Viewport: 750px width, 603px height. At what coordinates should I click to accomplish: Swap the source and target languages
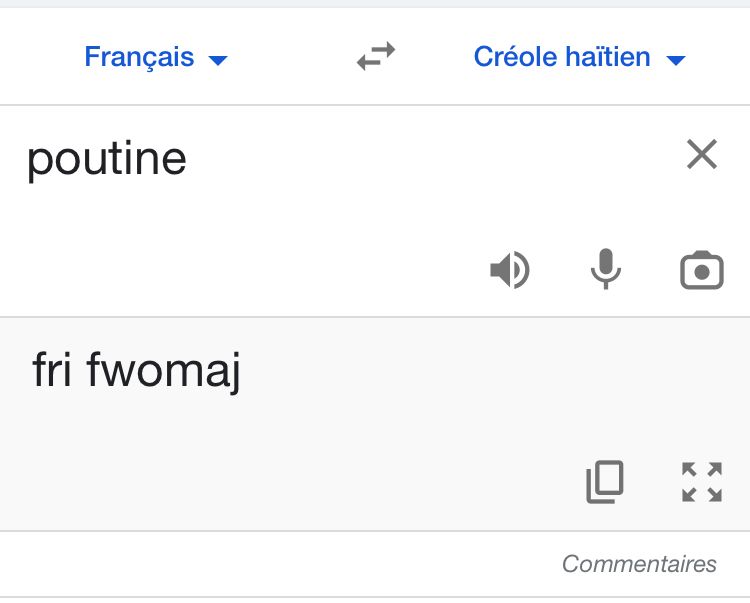[x=376, y=57]
